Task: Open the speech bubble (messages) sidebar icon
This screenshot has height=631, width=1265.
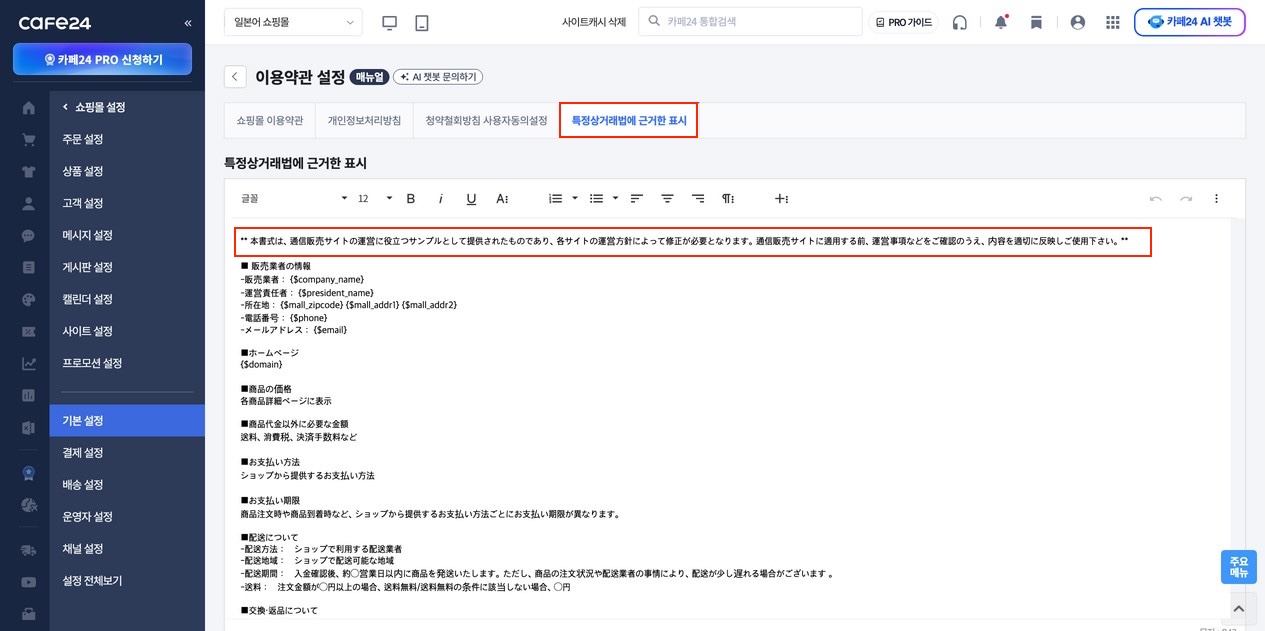Action: (29, 235)
